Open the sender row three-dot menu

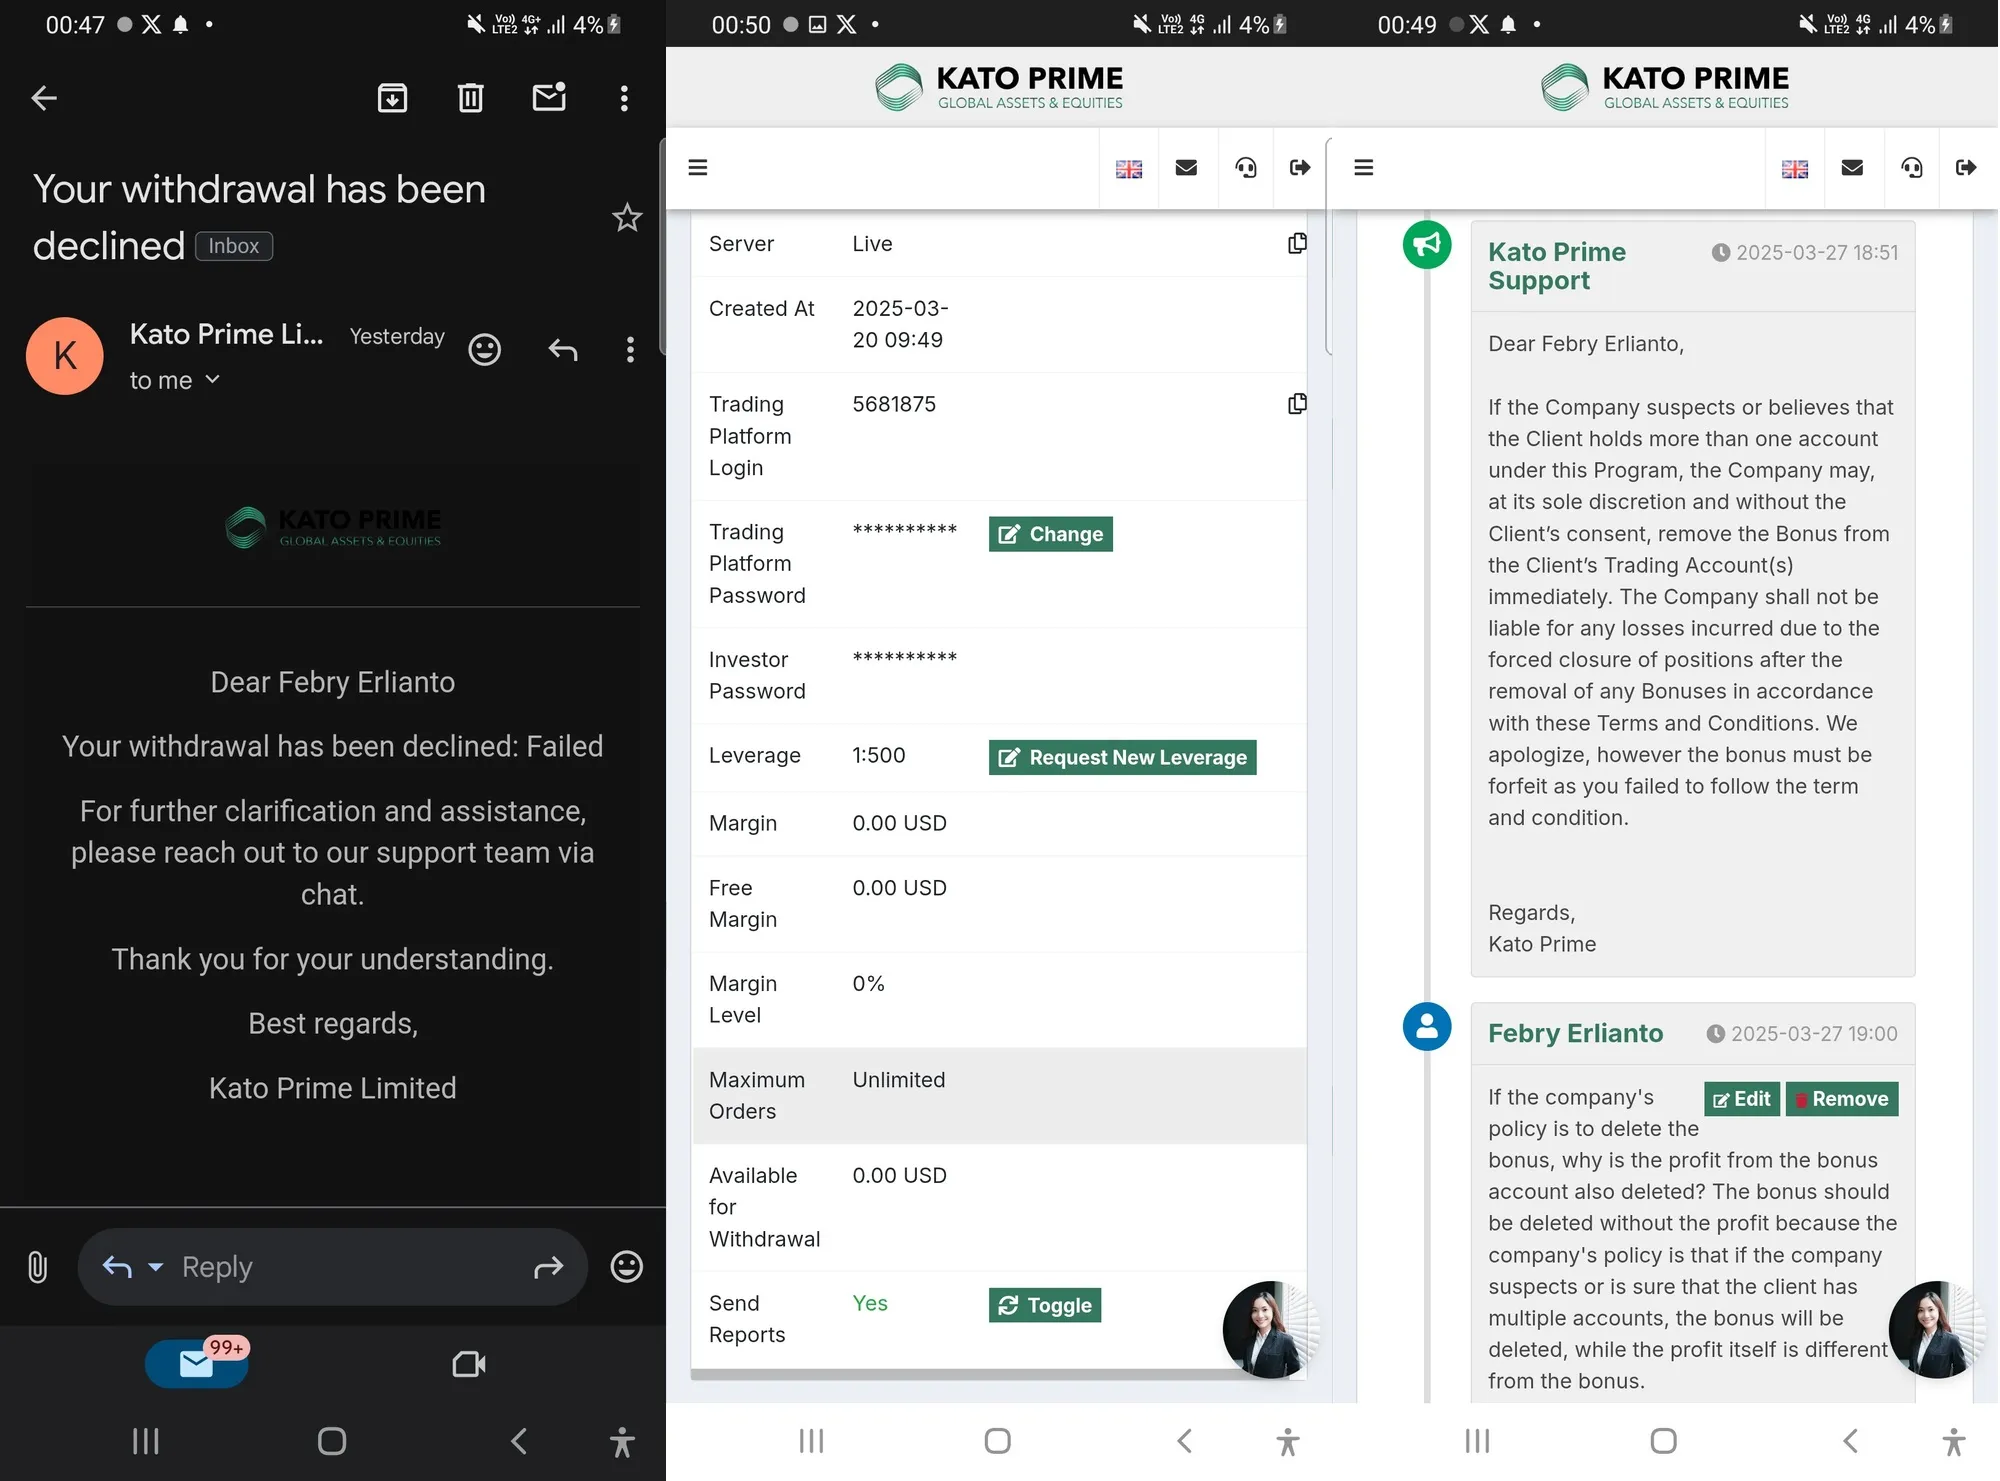(630, 349)
